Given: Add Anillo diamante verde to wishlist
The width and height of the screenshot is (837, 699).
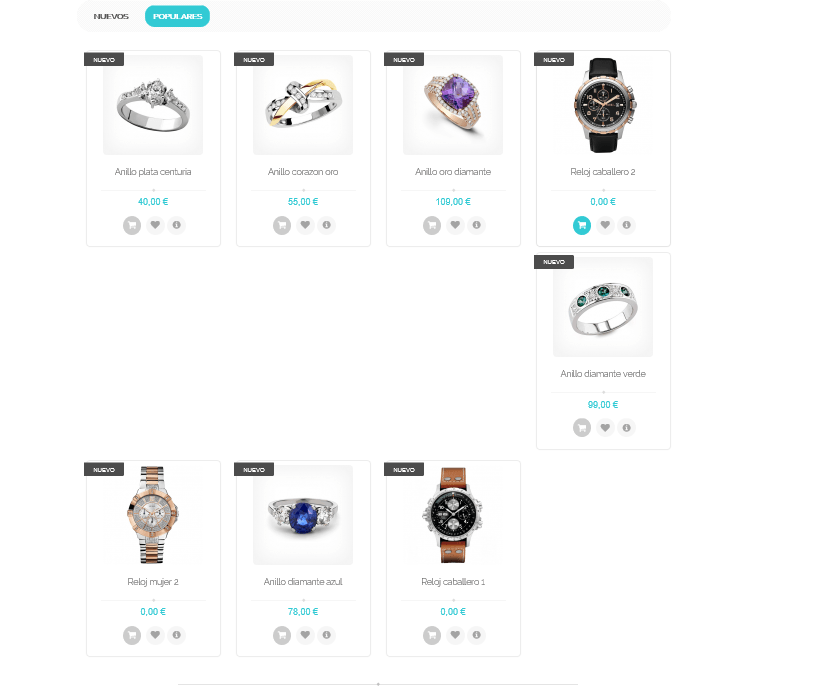Looking at the screenshot, I should pyautogui.click(x=605, y=427).
